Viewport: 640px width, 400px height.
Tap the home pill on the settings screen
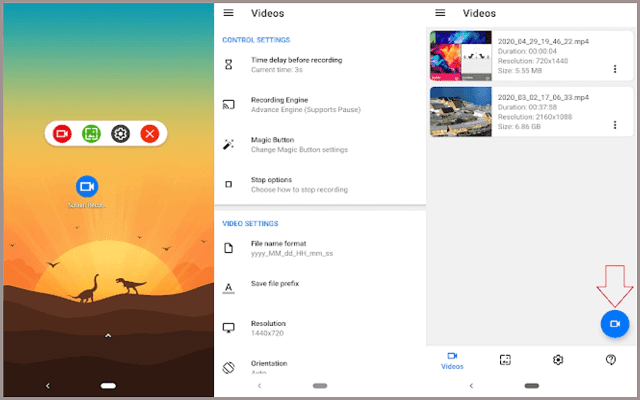pos(320,386)
